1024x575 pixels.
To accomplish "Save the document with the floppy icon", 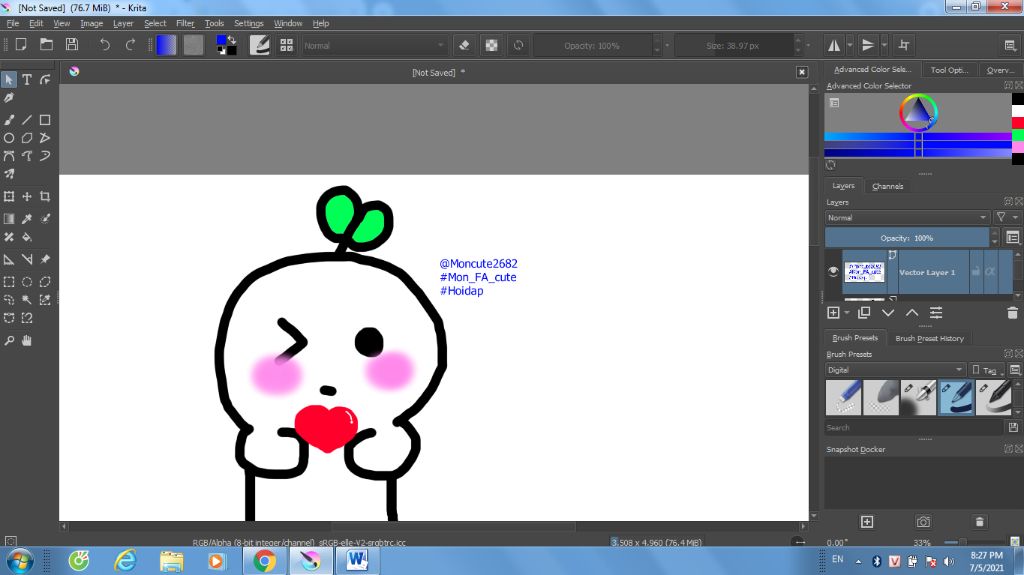I will coord(72,45).
